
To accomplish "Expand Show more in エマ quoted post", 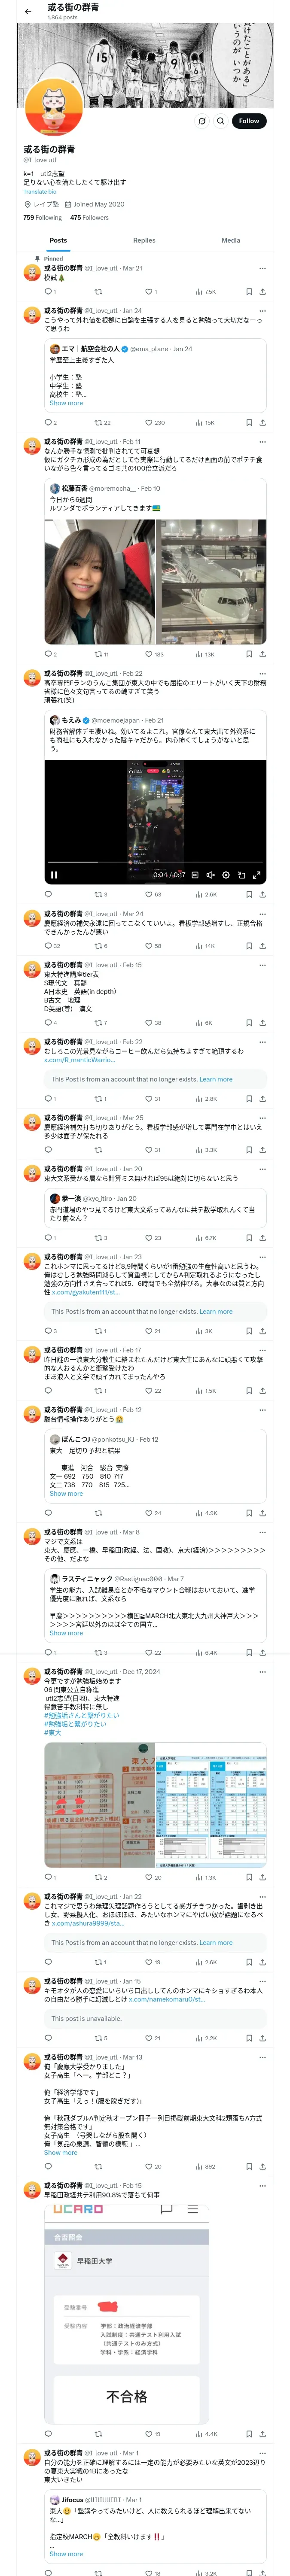I will click(x=66, y=403).
